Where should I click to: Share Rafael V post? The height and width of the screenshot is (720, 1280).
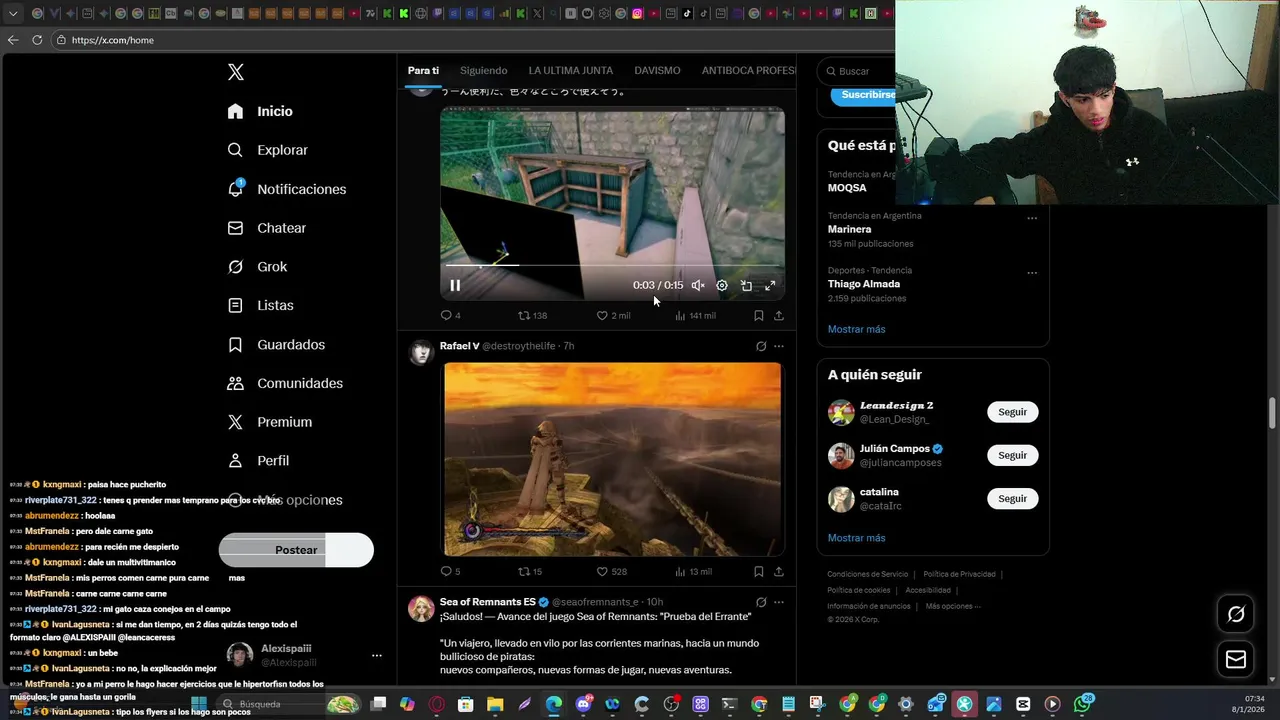point(779,572)
